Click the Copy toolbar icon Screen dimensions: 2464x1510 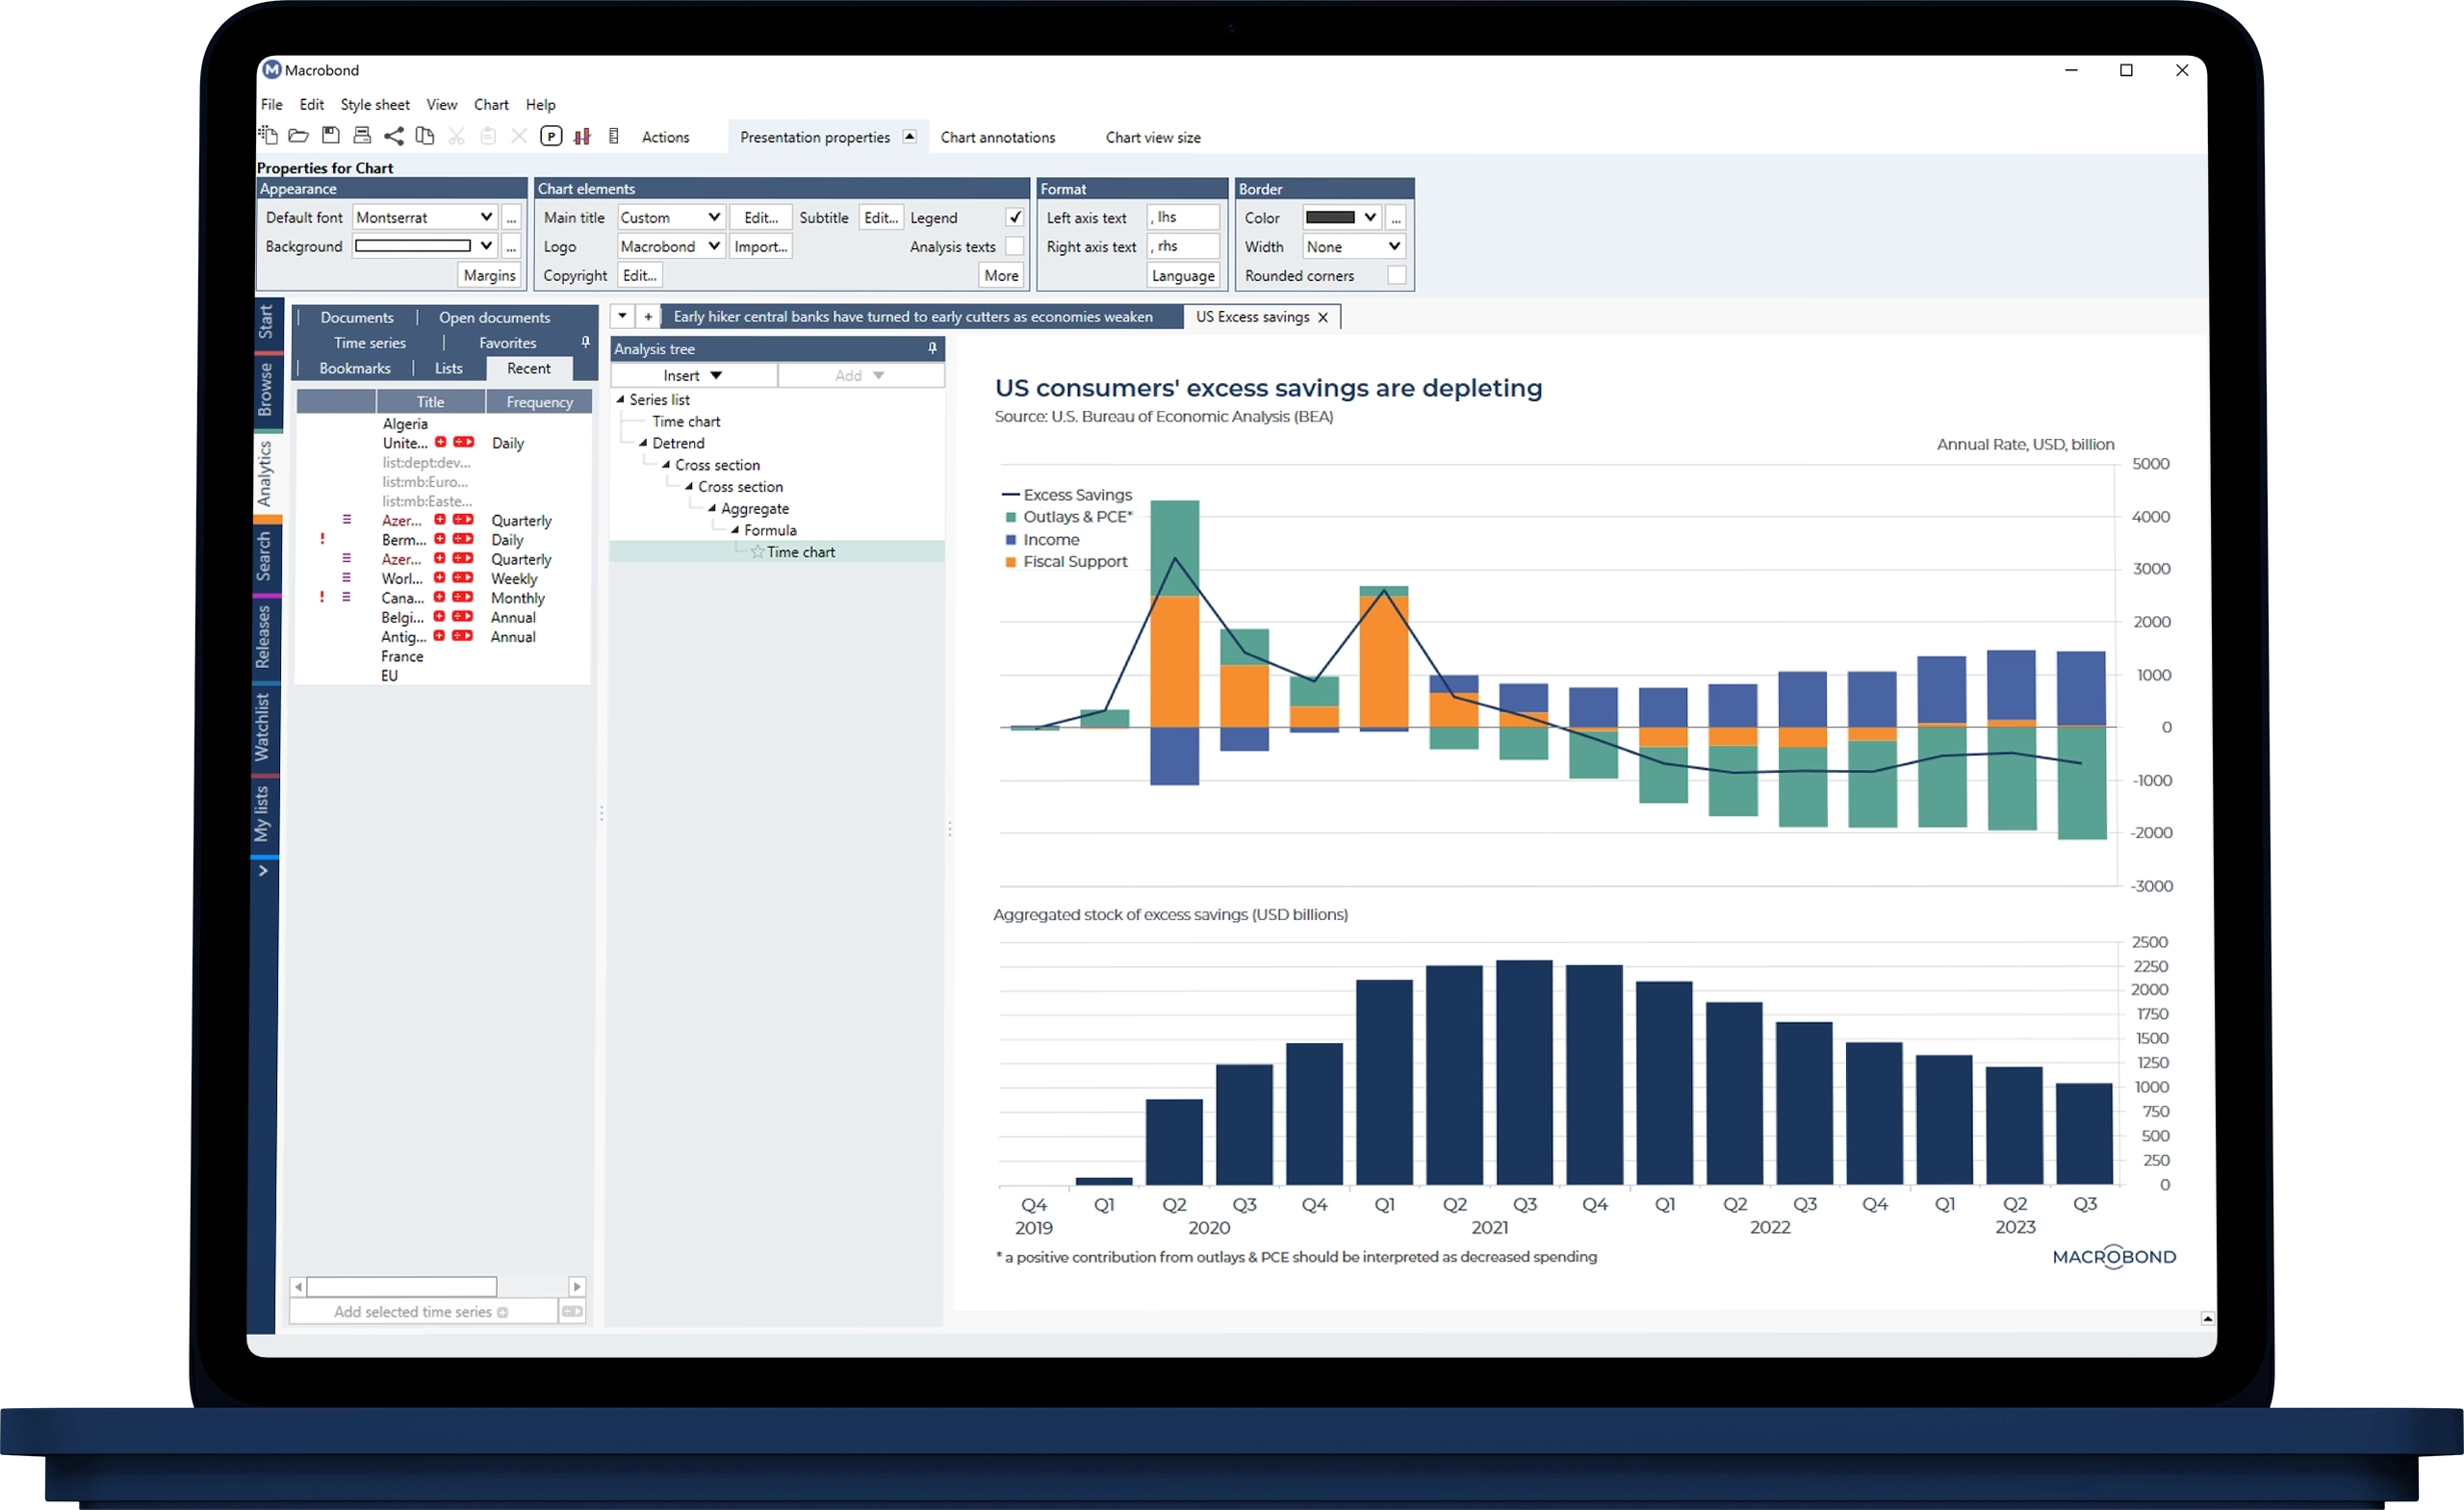pyautogui.click(x=425, y=136)
